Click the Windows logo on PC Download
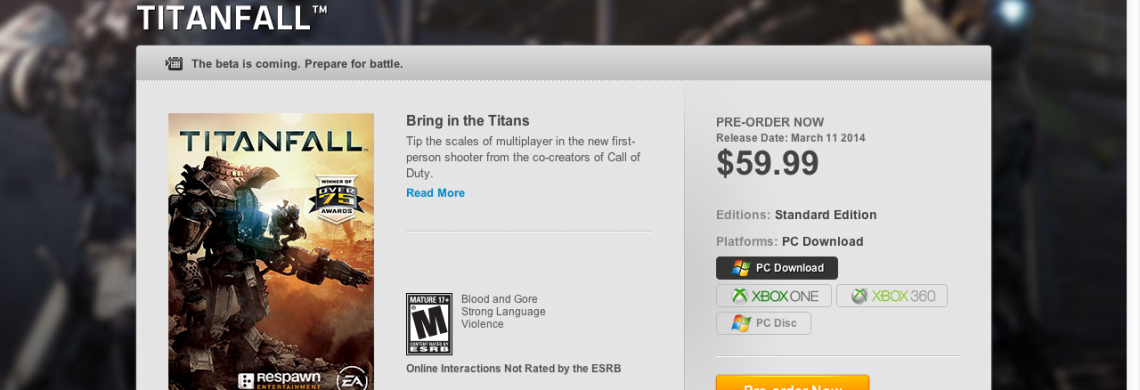This screenshot has height=390, width=1140. 741,268
